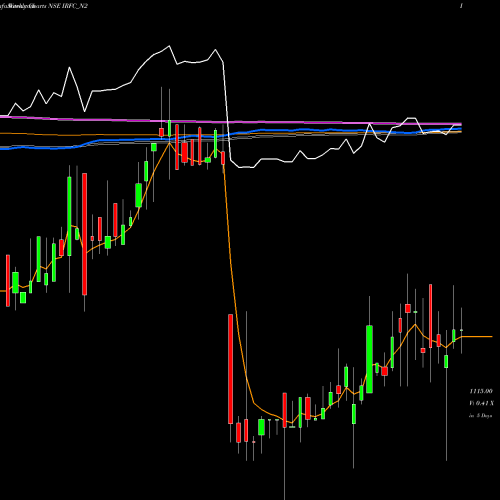Click the price label 1115.00
Viewport: 500px width, 500px height.
[481, 391]
